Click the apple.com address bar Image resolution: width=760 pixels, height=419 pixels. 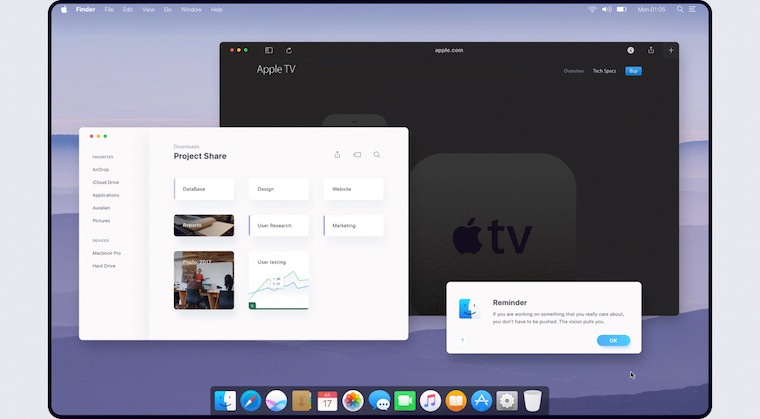tap(449, 50)
